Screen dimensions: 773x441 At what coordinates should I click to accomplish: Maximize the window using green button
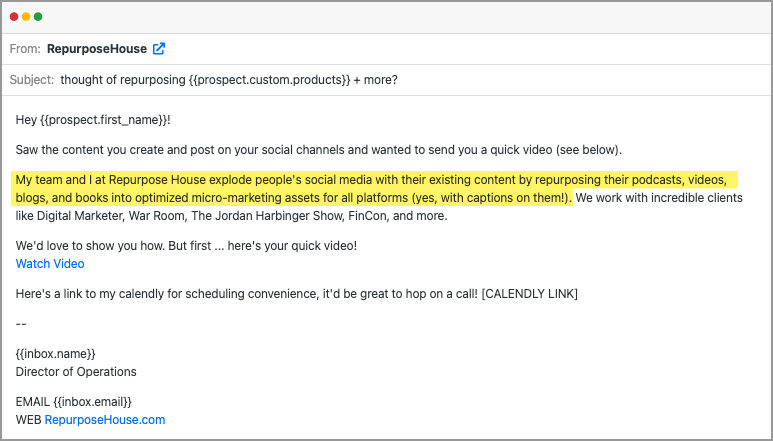(x=38, y=17)
